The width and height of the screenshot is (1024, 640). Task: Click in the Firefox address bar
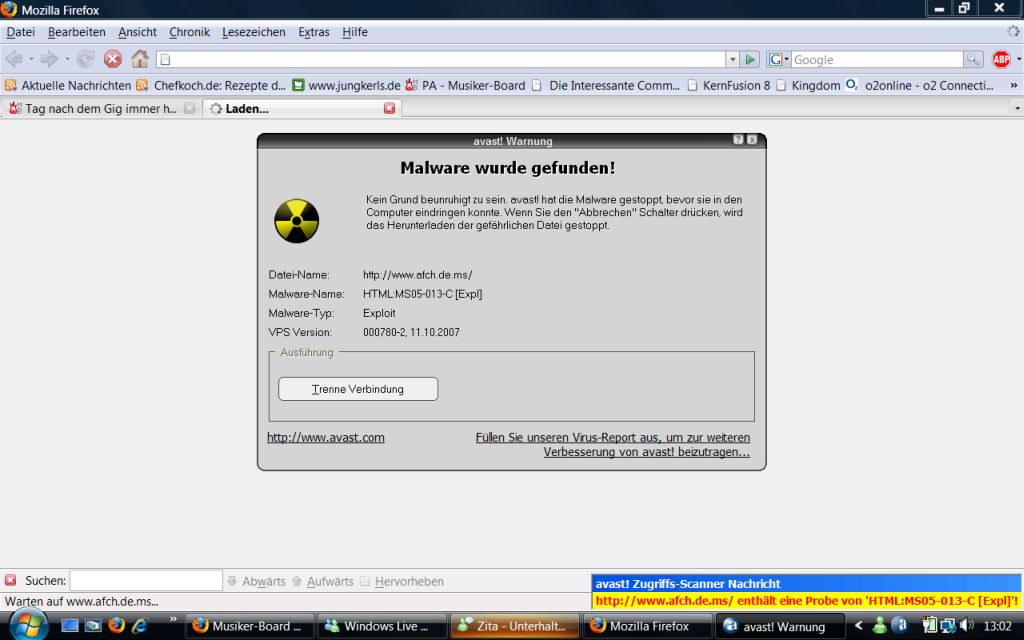point(441,59)
